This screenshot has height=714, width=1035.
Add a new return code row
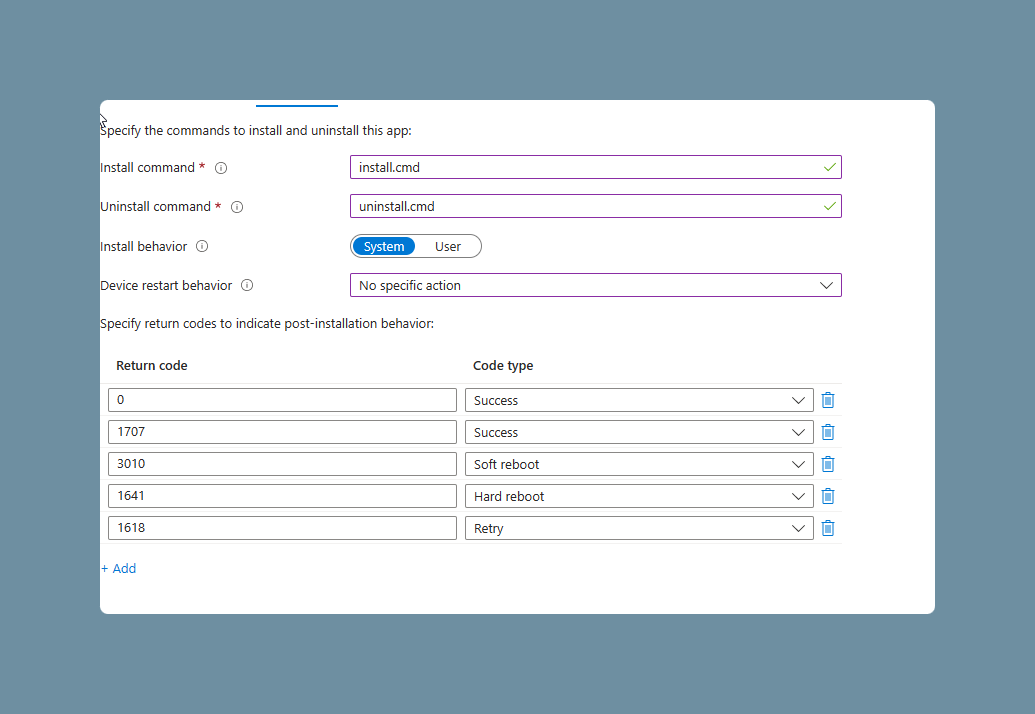(x=119, y=568)
